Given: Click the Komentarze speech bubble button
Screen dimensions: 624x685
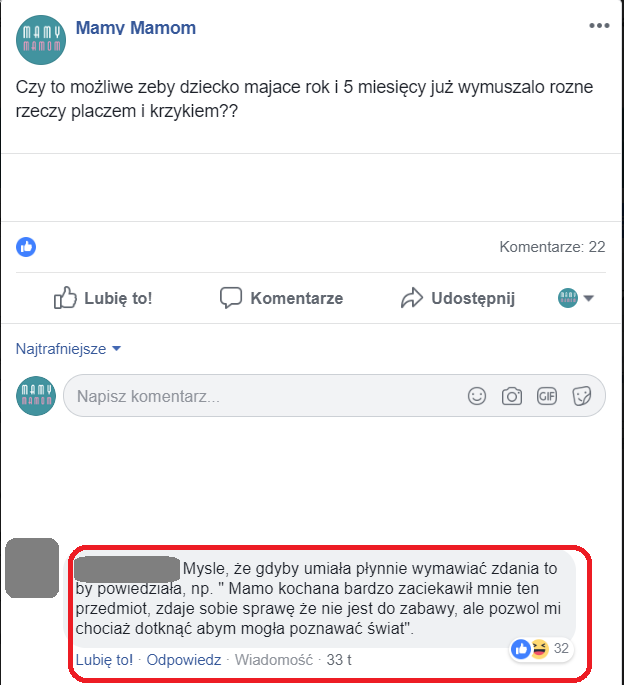Looking at the screenshot, I should pyautogui.click(x=281, y=298).
